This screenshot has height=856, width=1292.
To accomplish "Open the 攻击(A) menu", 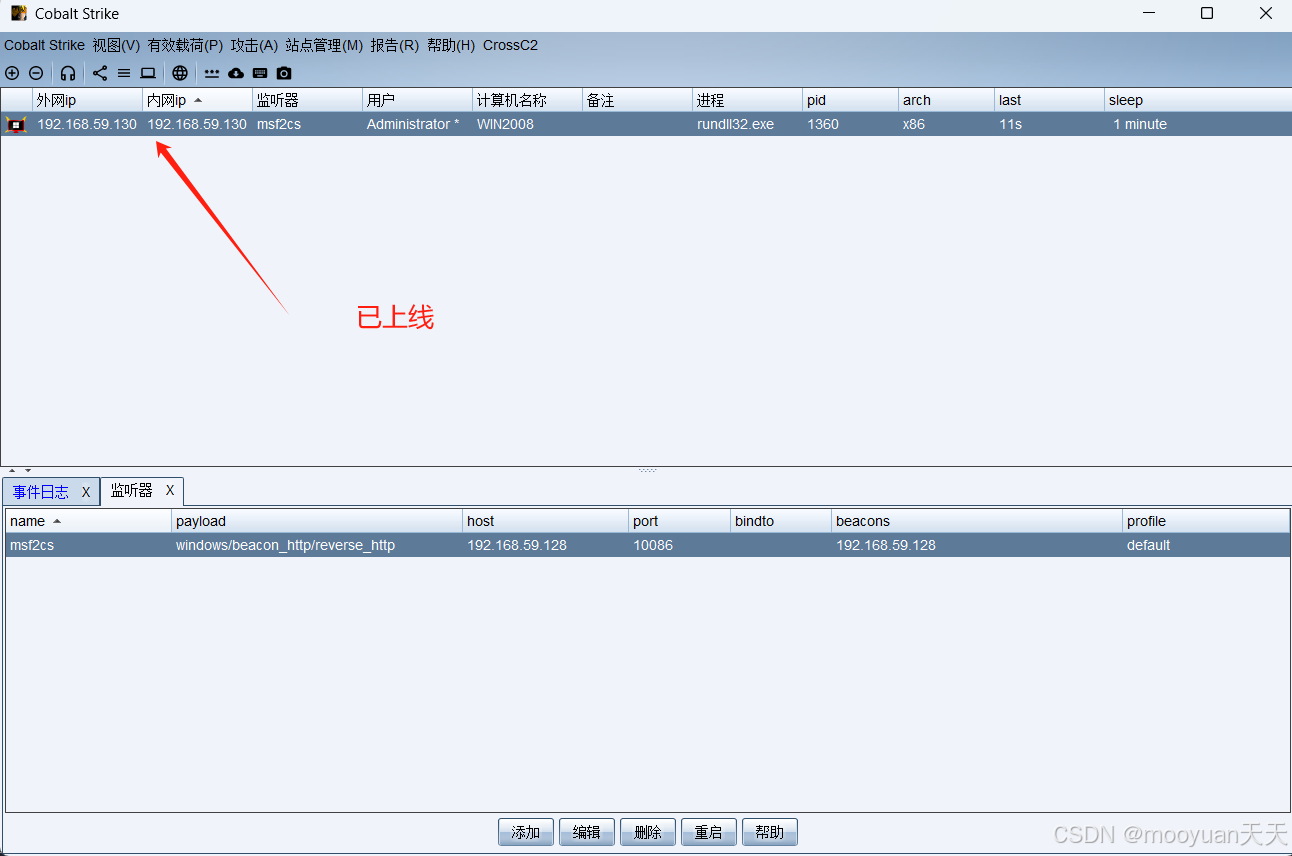I will click(254, 45).
